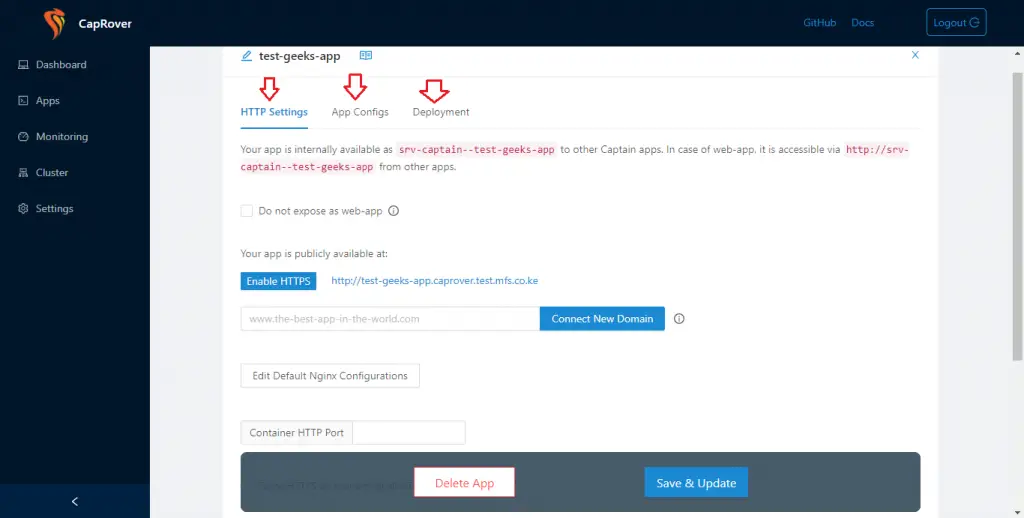Click the Container HTTP Port label
Viewport: 1024px width, 518px height.
[296, 432]
